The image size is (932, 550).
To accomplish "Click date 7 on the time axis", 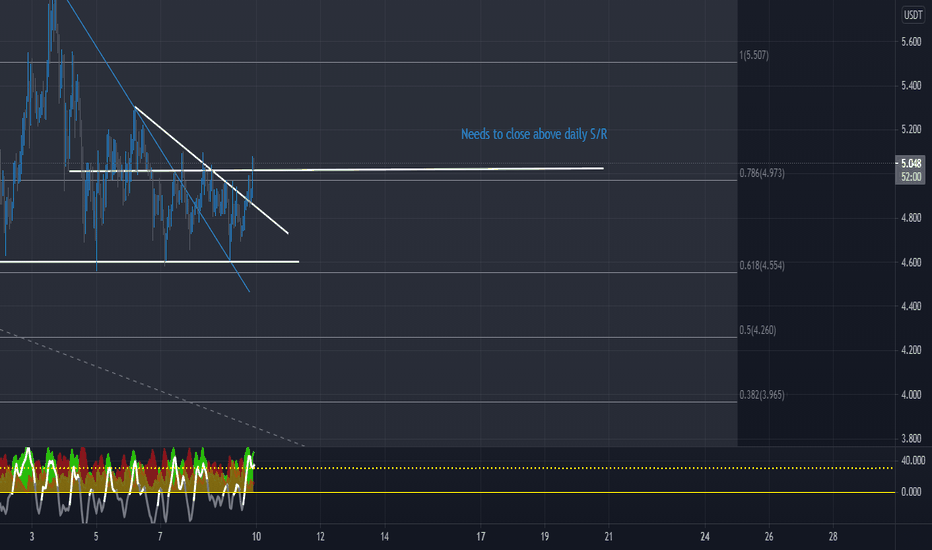I will tap(160, 537).
